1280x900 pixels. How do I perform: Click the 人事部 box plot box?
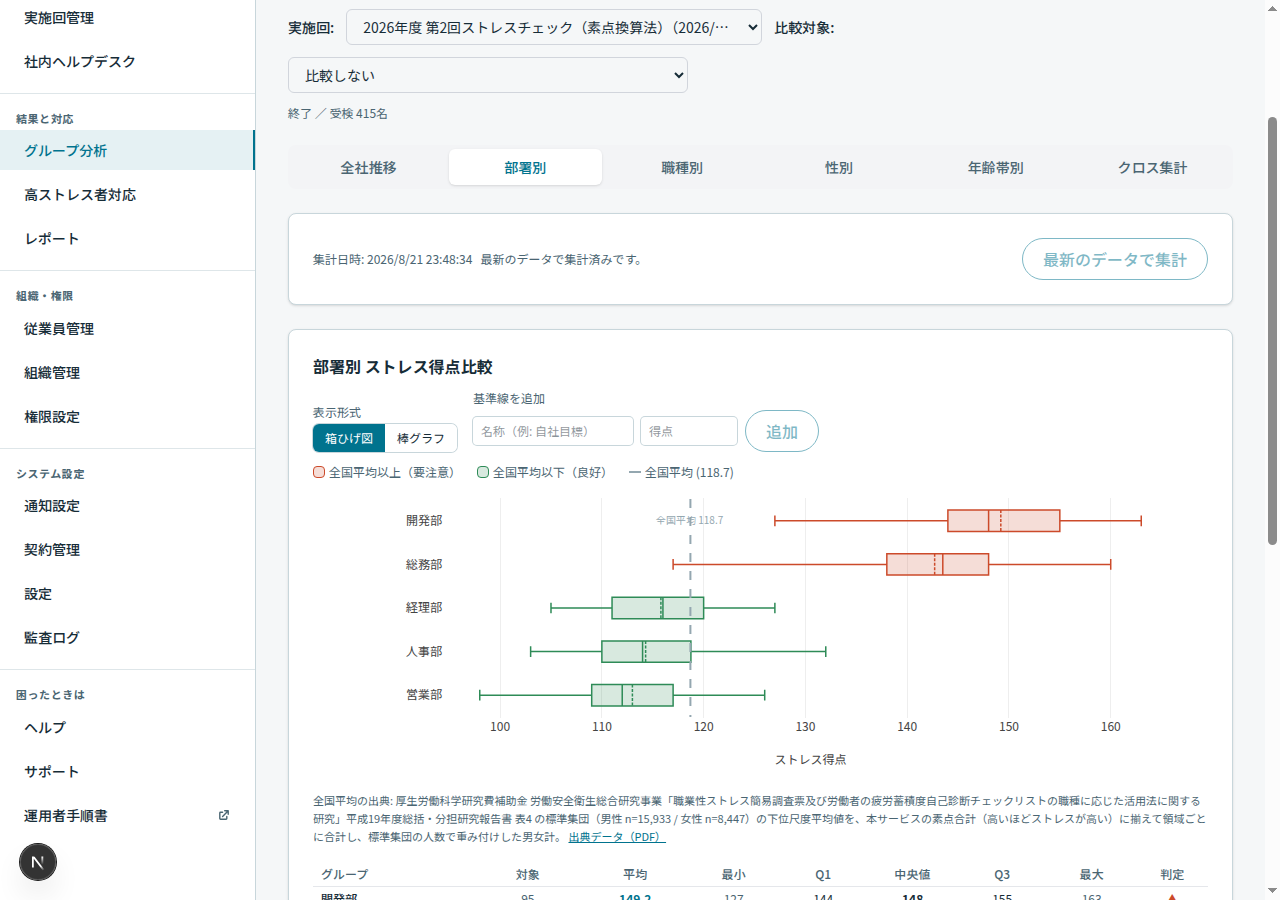point(646,651)
